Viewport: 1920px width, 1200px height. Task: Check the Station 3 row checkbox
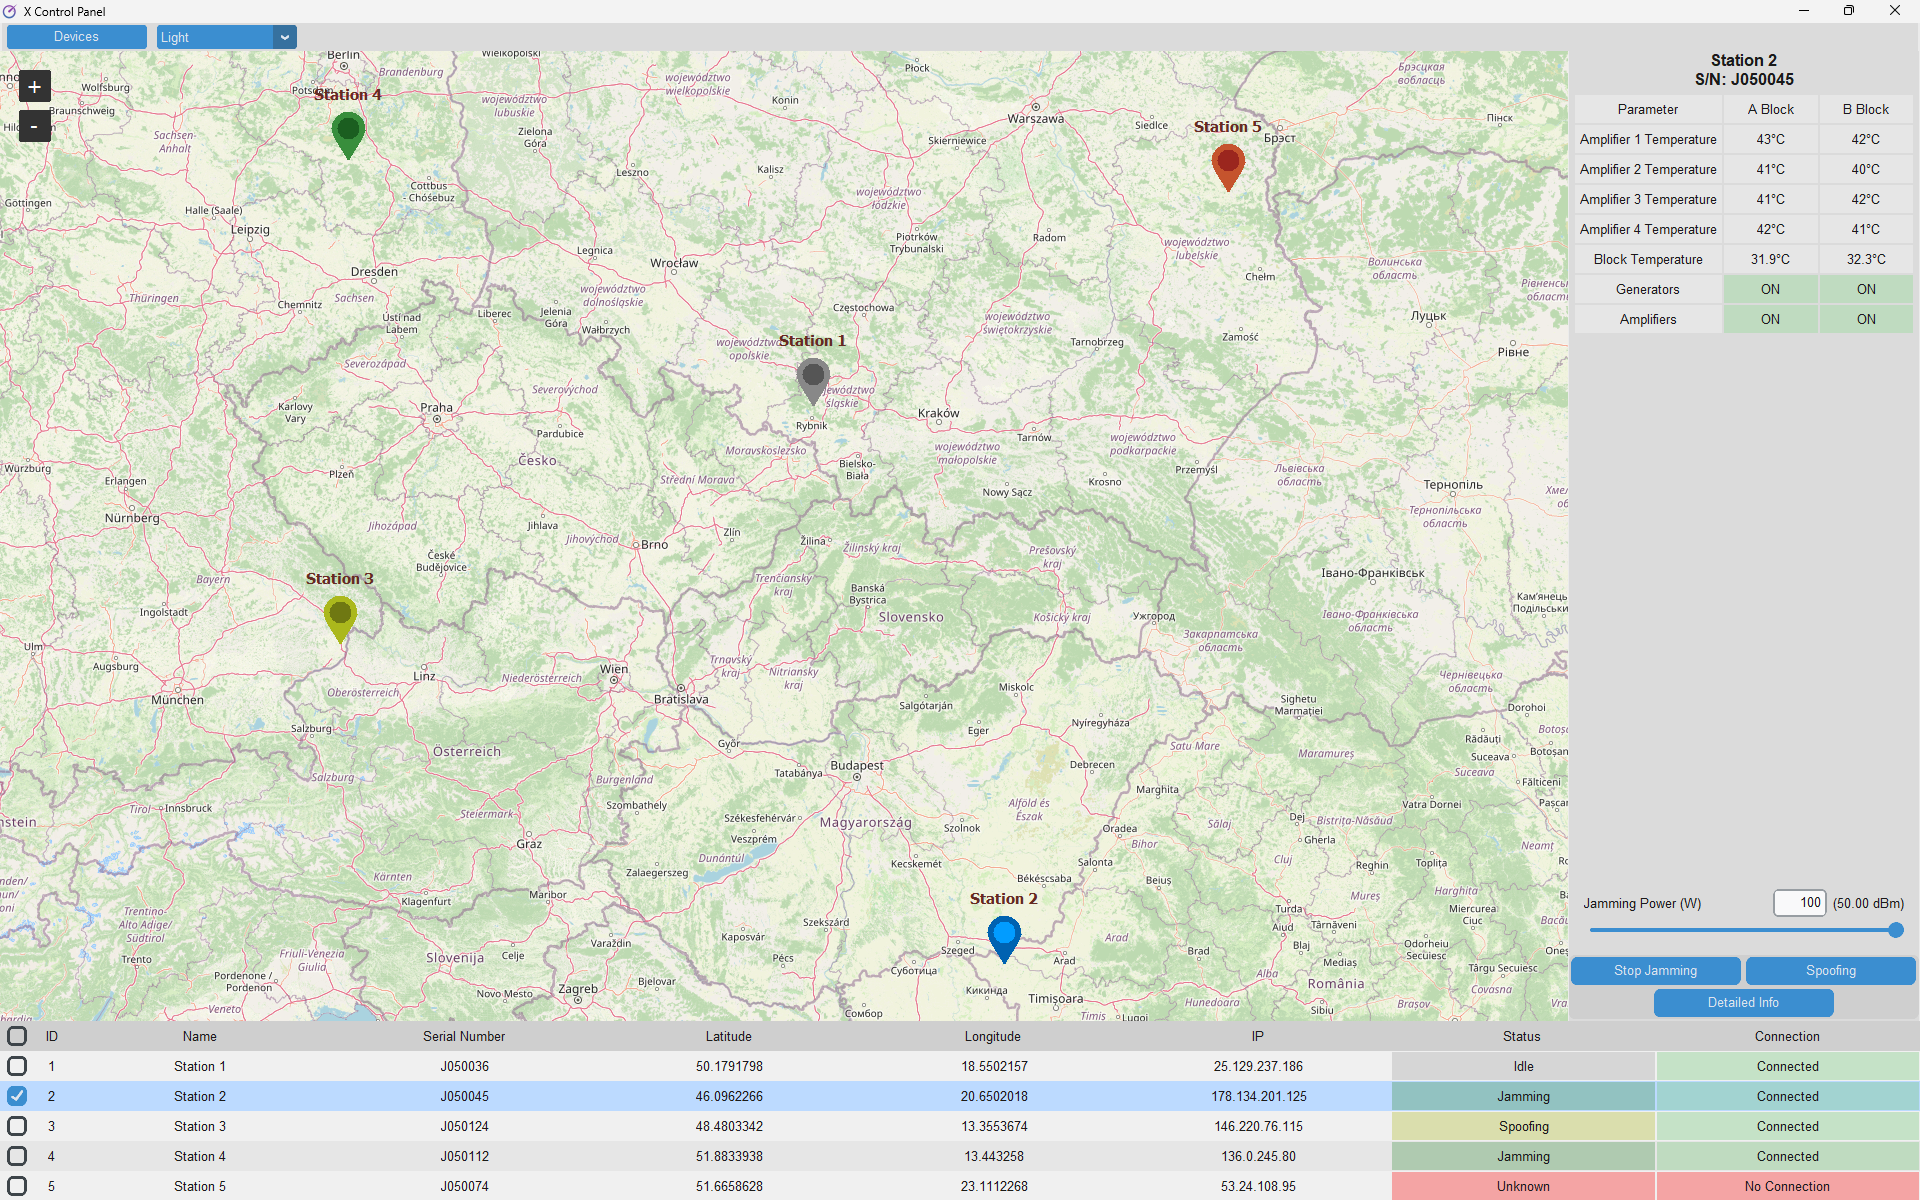(x=17, y=1126)
